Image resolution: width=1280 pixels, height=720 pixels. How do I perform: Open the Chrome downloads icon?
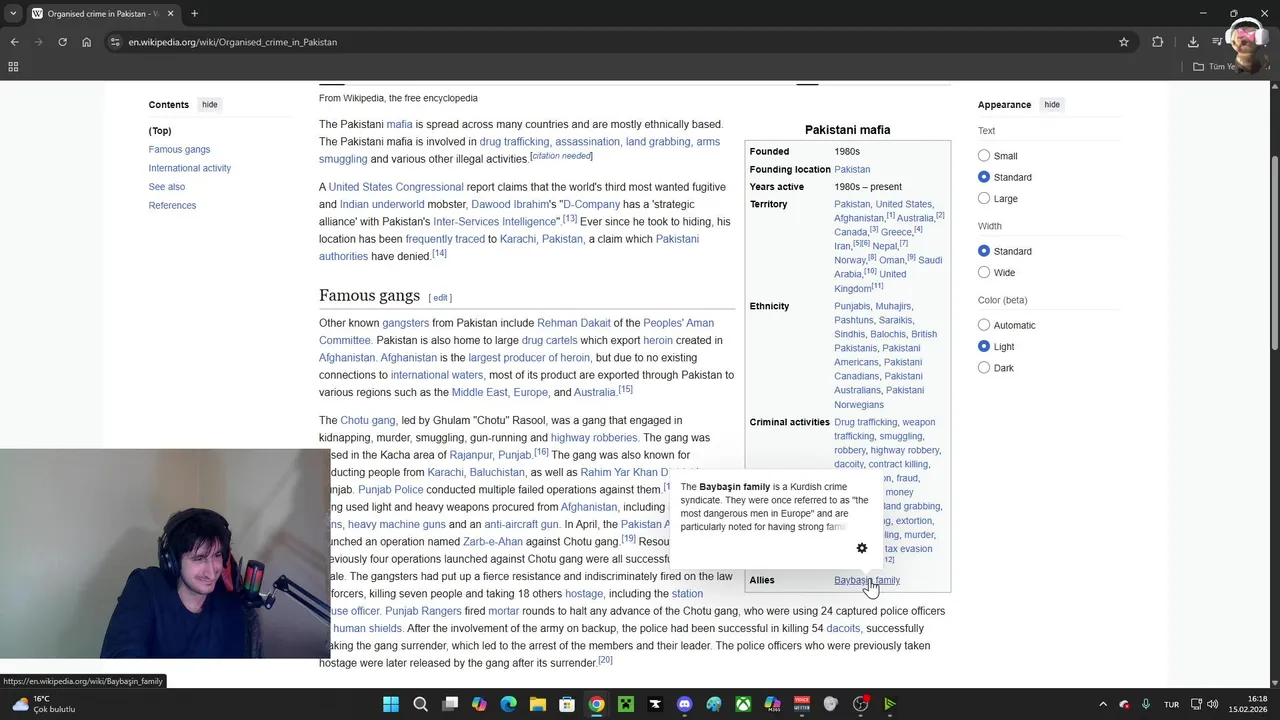click(1193, 42)
